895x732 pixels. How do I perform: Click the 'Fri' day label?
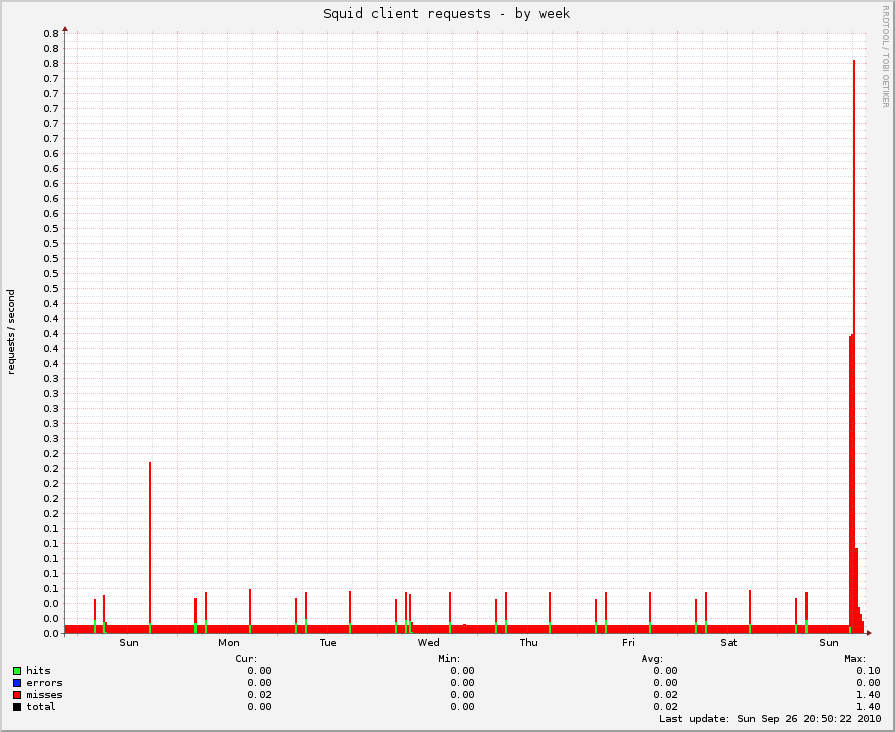(628, 643)
